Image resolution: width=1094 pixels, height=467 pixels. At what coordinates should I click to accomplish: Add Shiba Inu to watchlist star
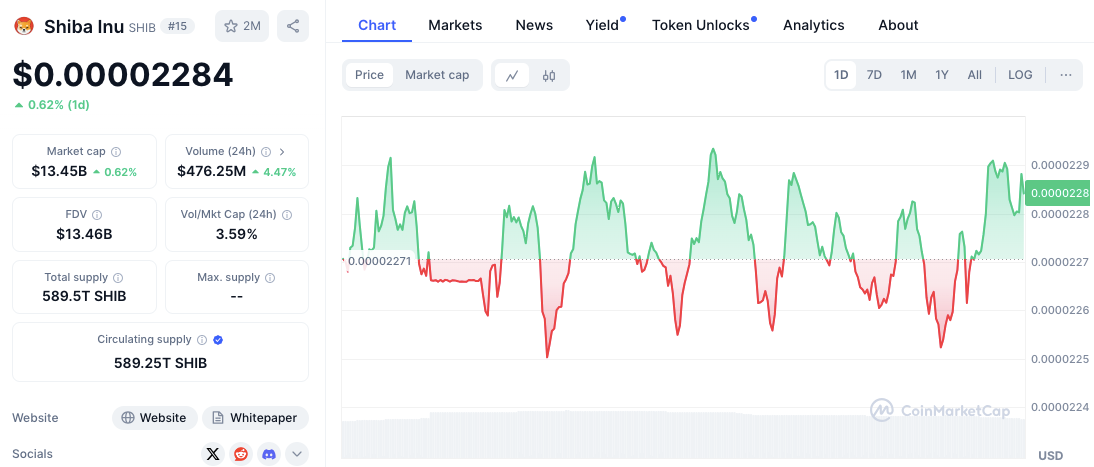pos(242,26)
